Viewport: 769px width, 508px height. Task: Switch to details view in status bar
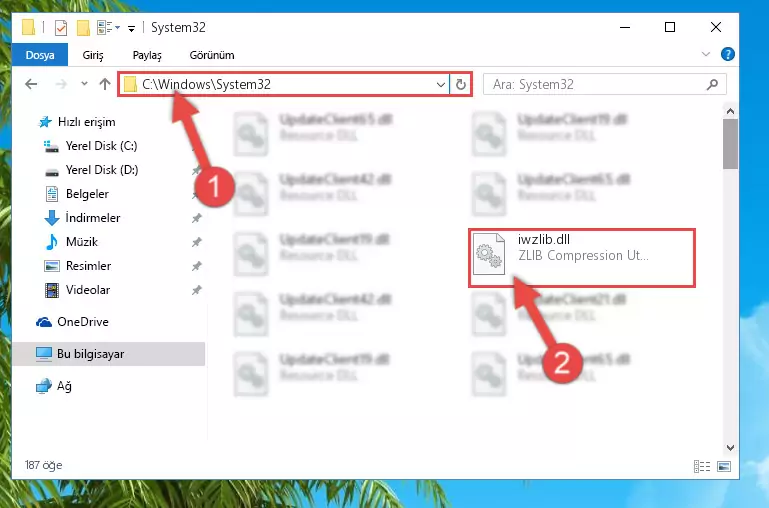coord(702,466)
